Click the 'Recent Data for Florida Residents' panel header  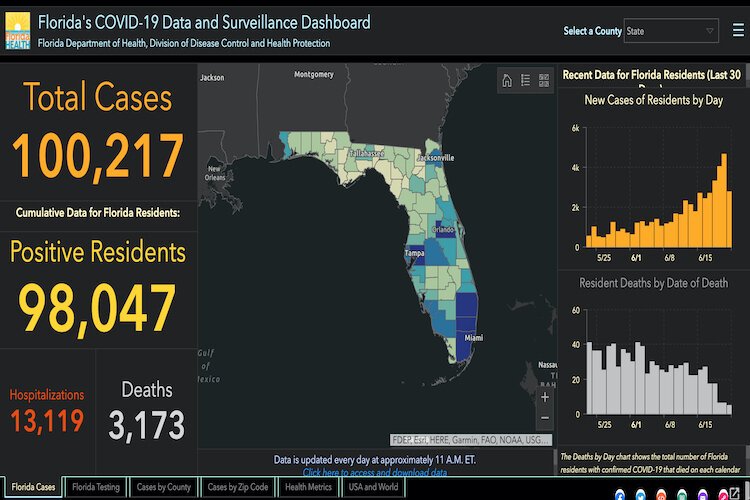651,75
